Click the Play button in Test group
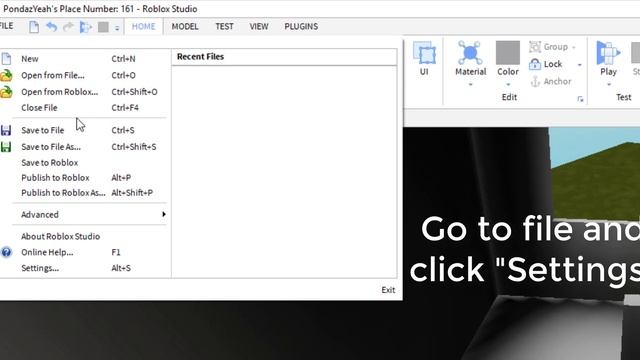 click(x=608, y=58)
